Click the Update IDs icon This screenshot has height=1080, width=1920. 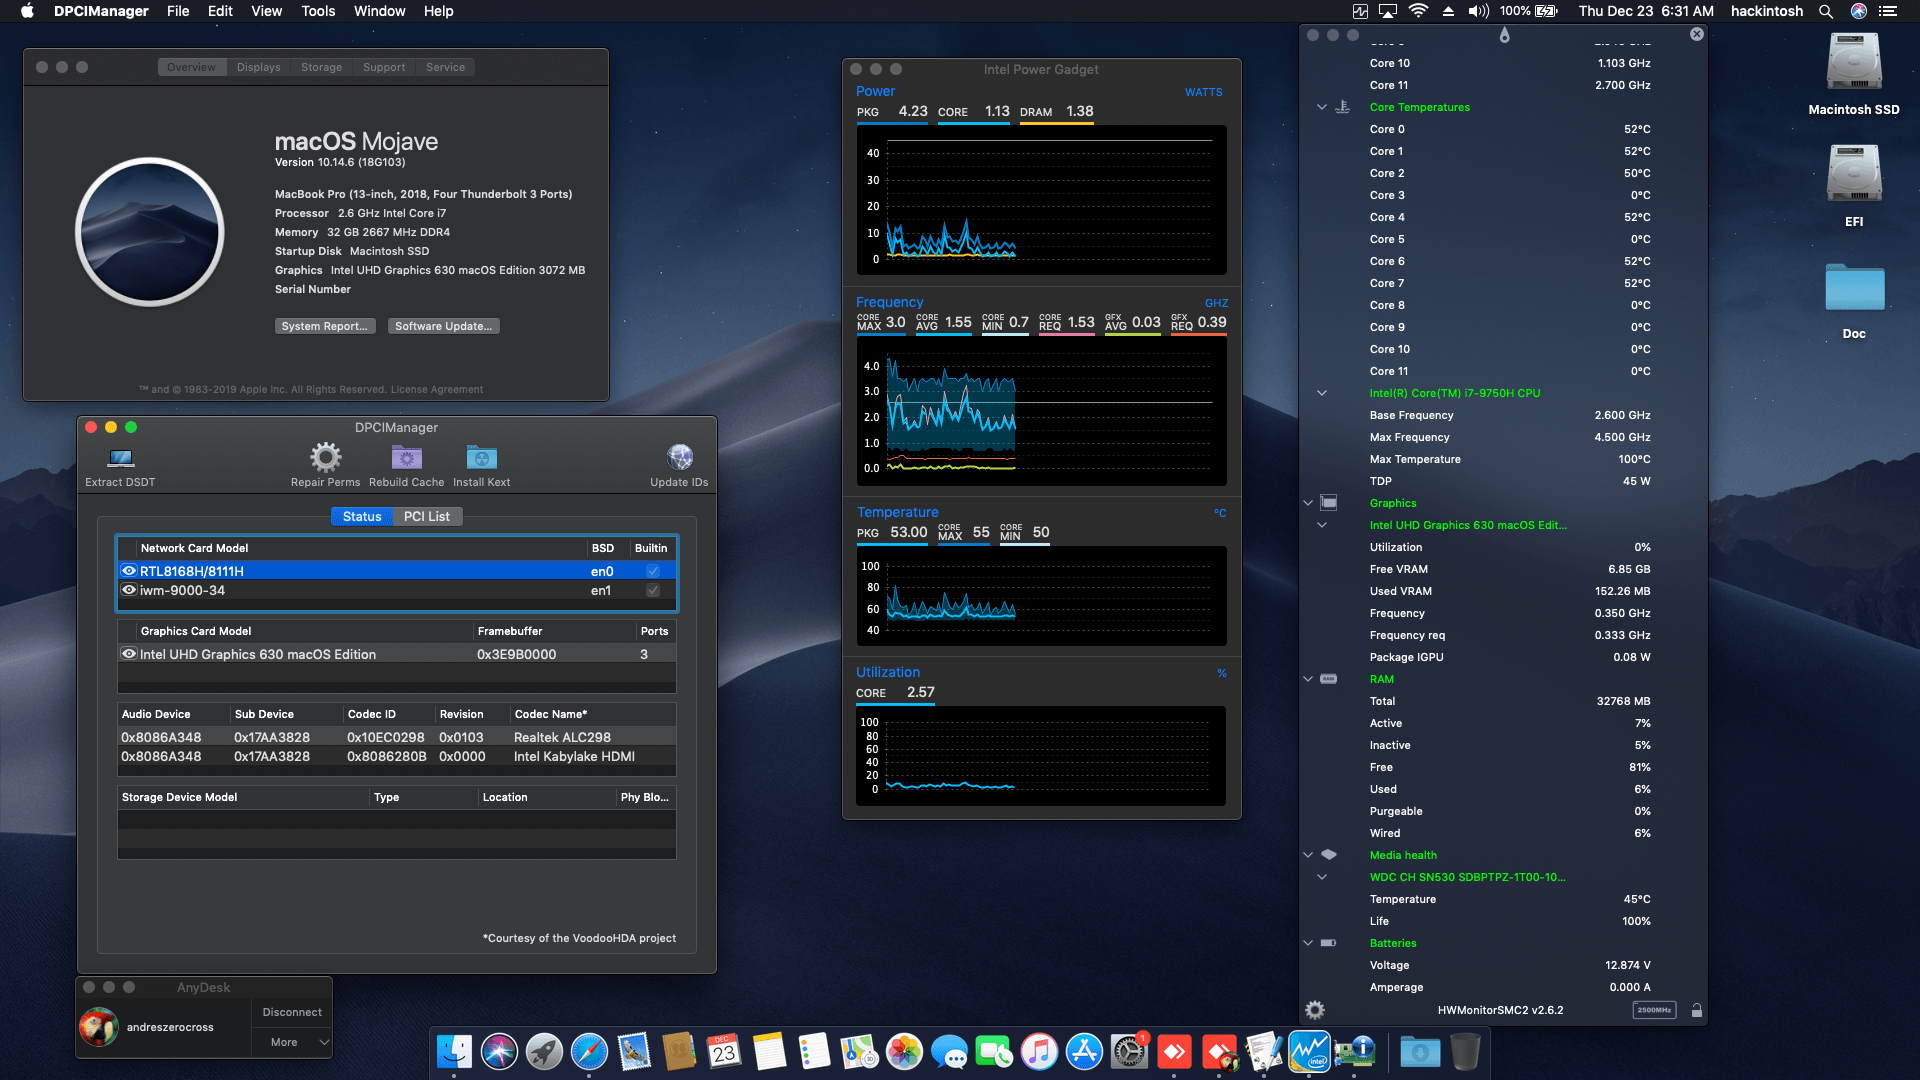point(680,457)
